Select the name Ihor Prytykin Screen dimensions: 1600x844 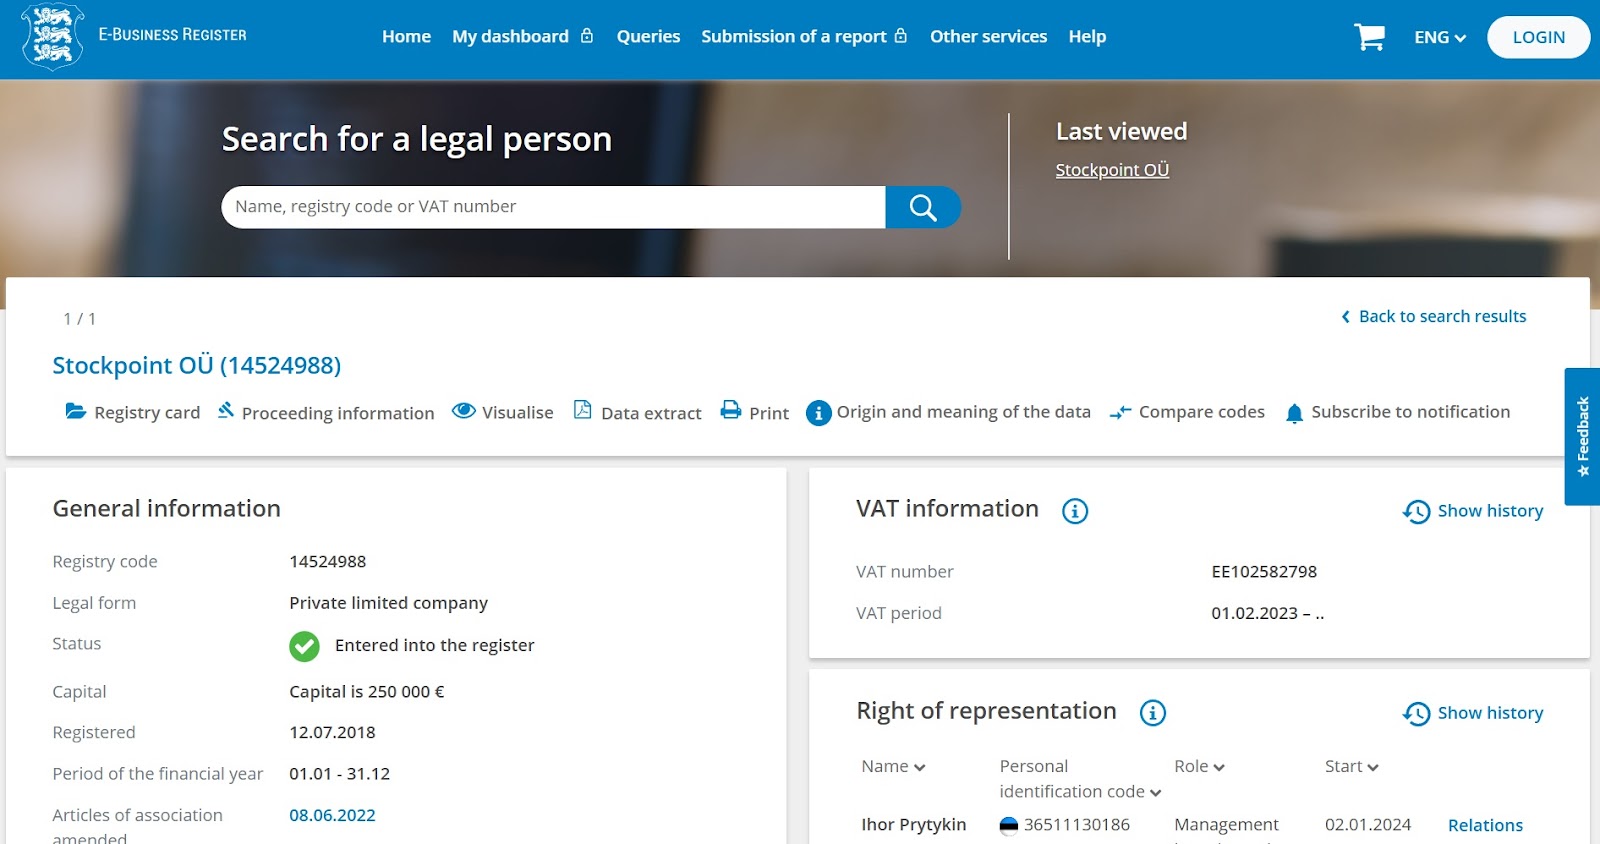[913, 825]
